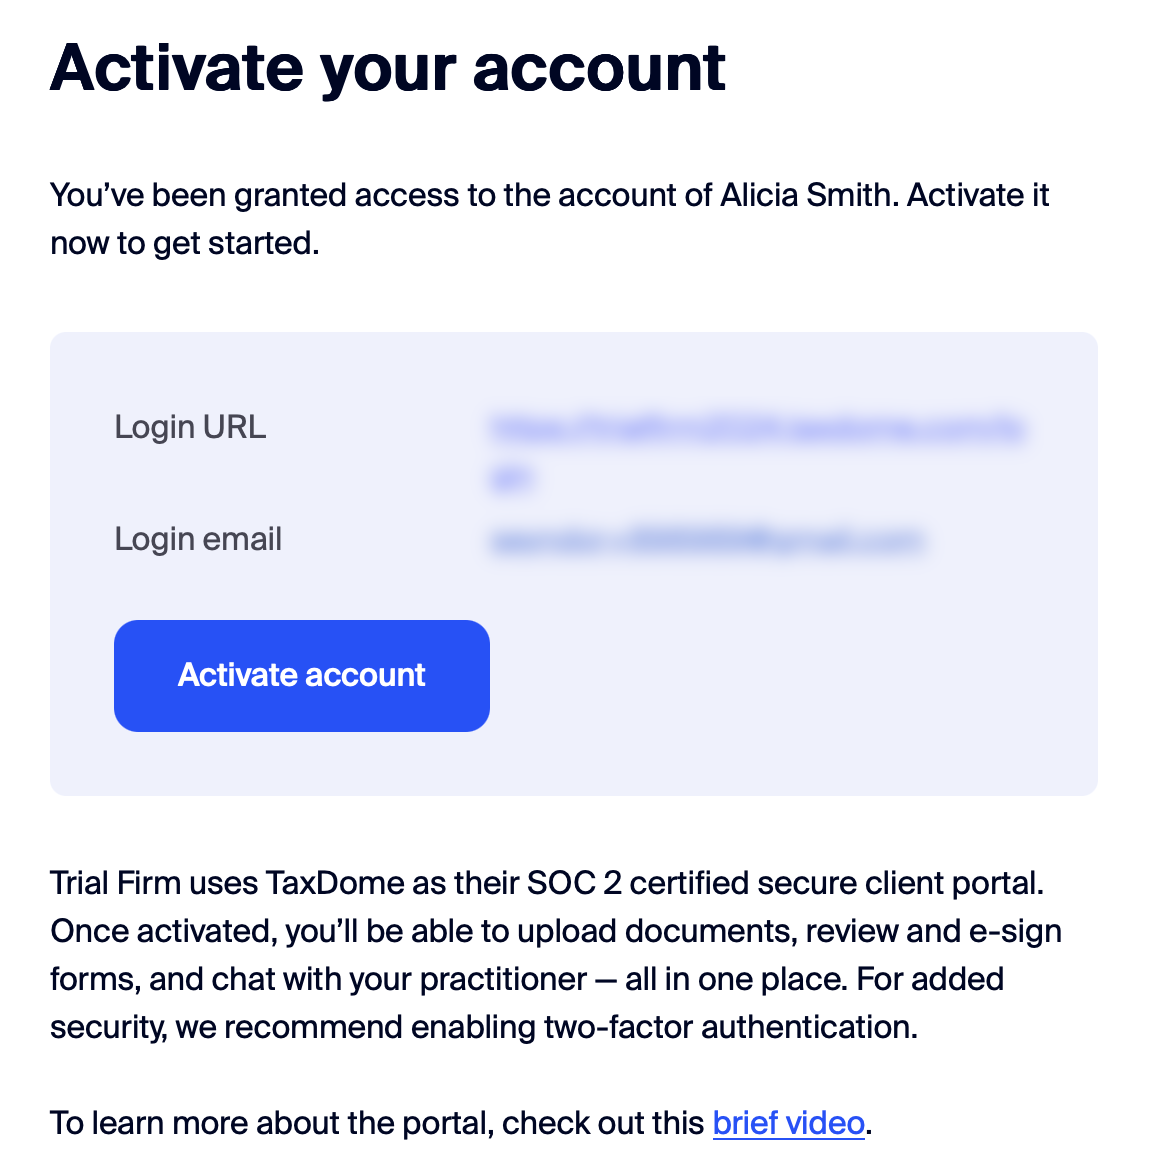
Task: Open the blurred Login URL link
Action: (756, 429)
